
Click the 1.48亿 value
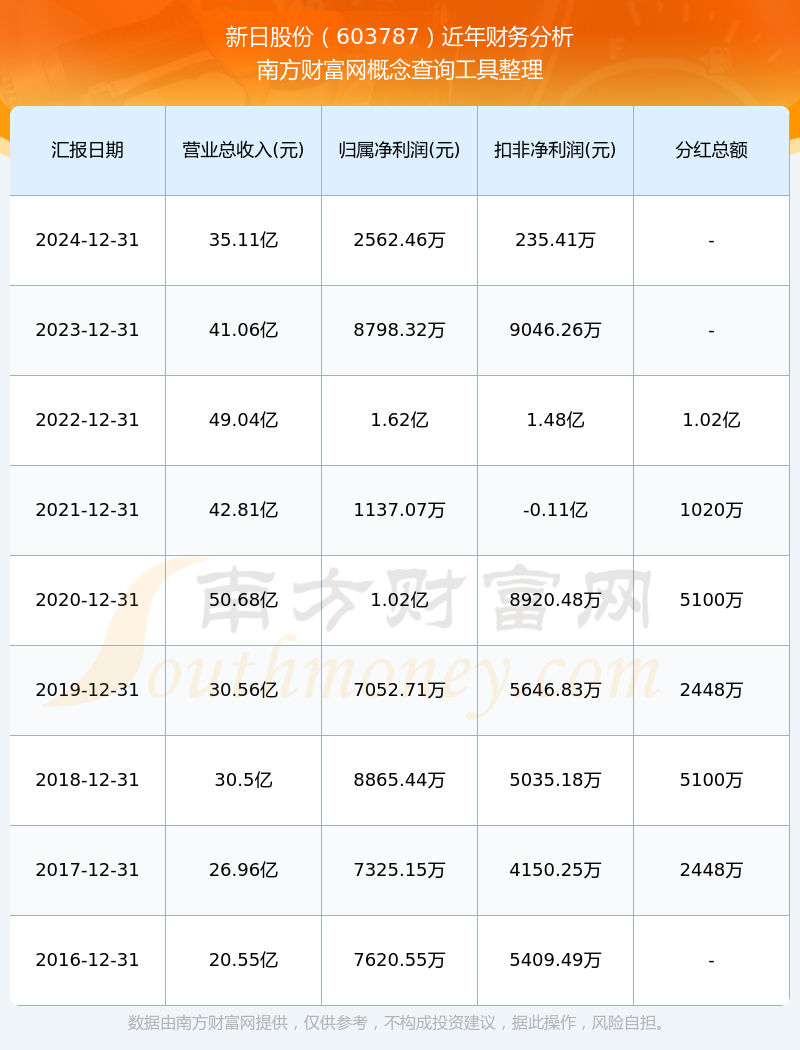coord(556,420)
